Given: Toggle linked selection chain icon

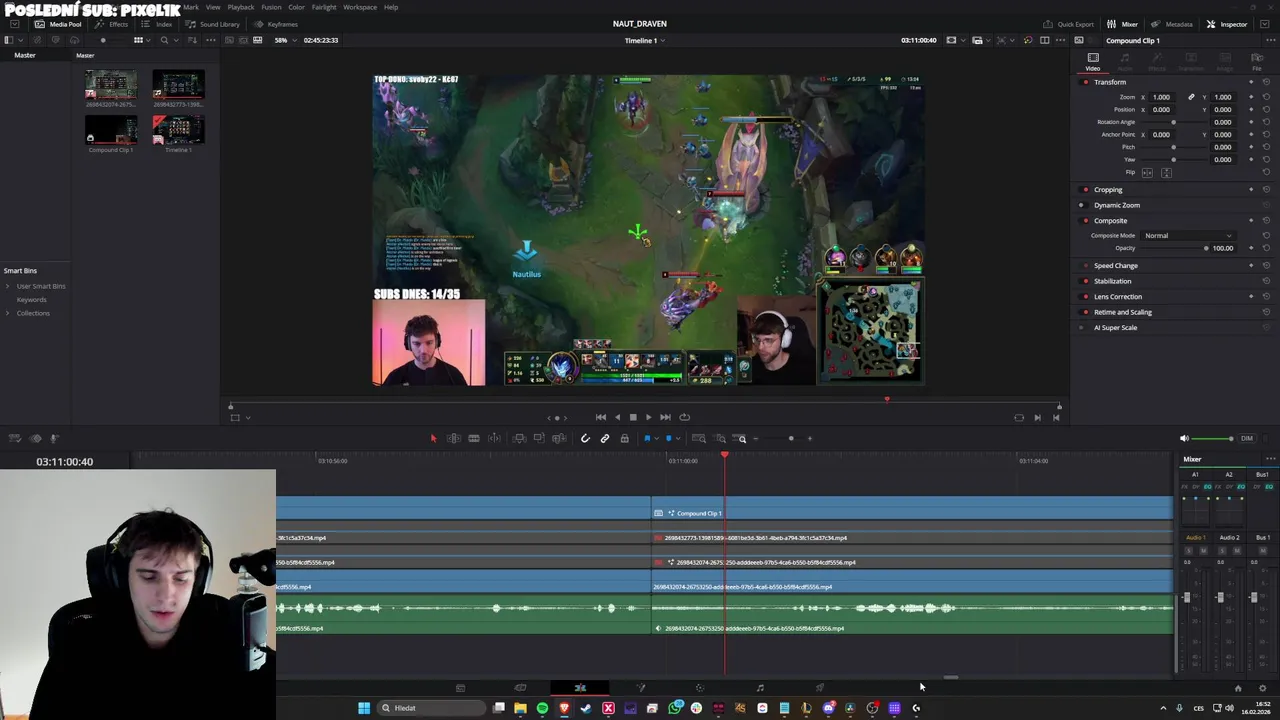Looking at the screenshot, I should (605, 438).
